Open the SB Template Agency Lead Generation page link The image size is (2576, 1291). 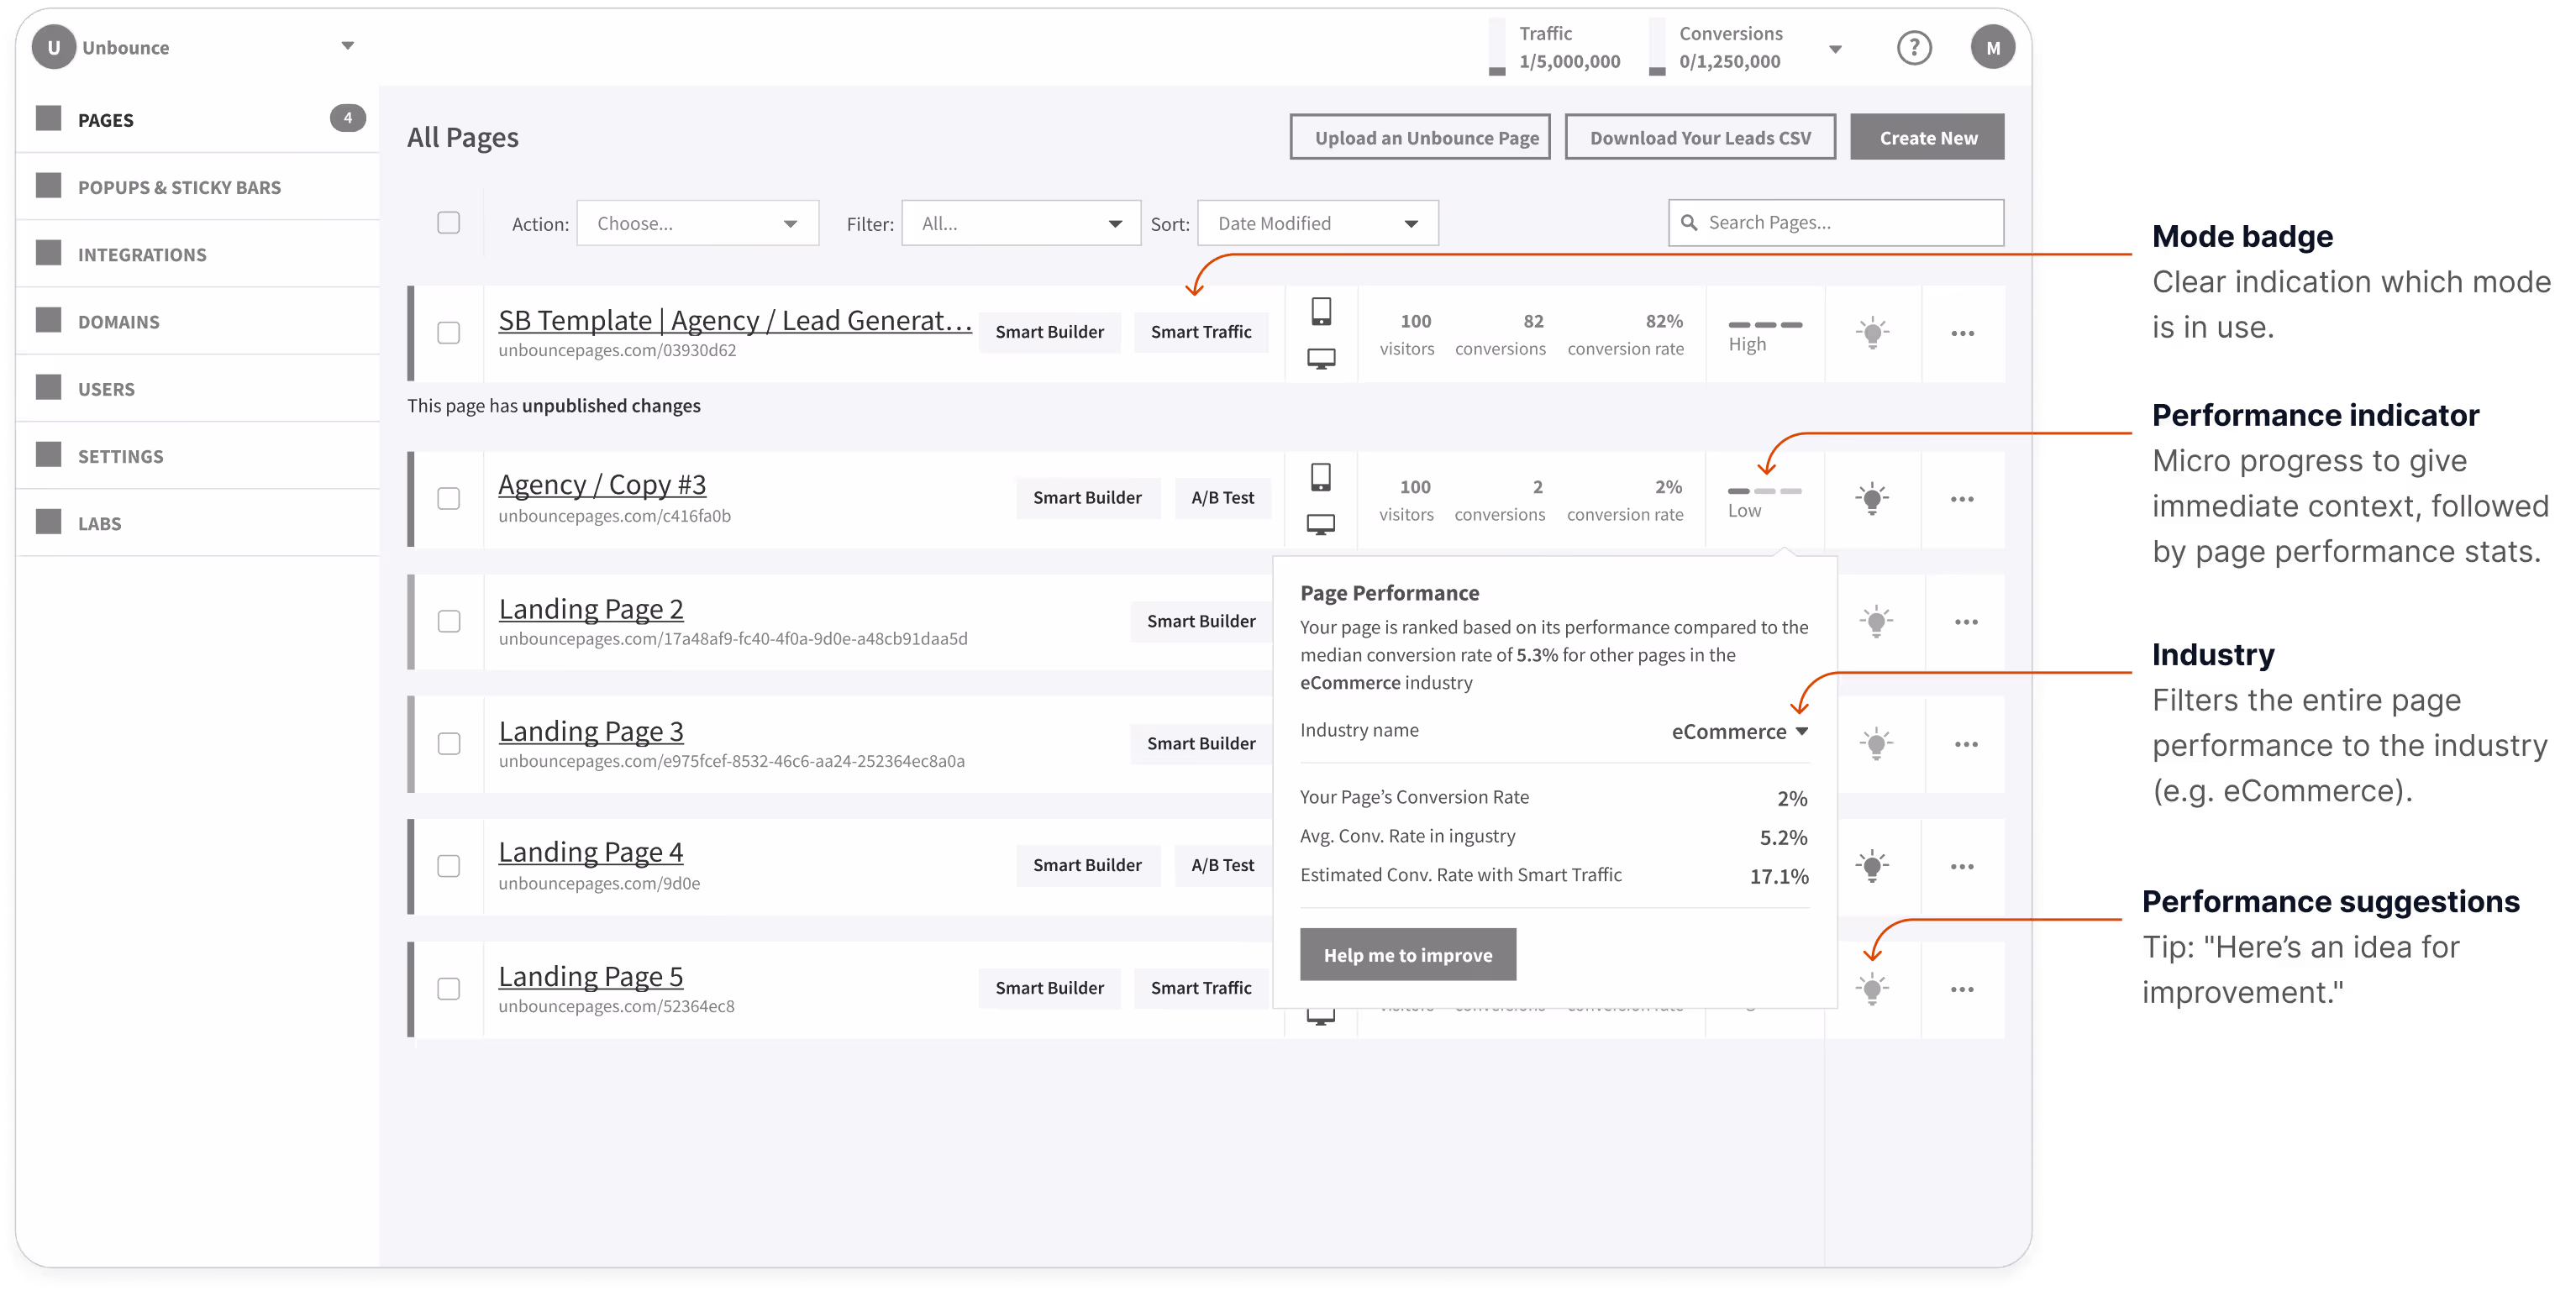[735, 320]
